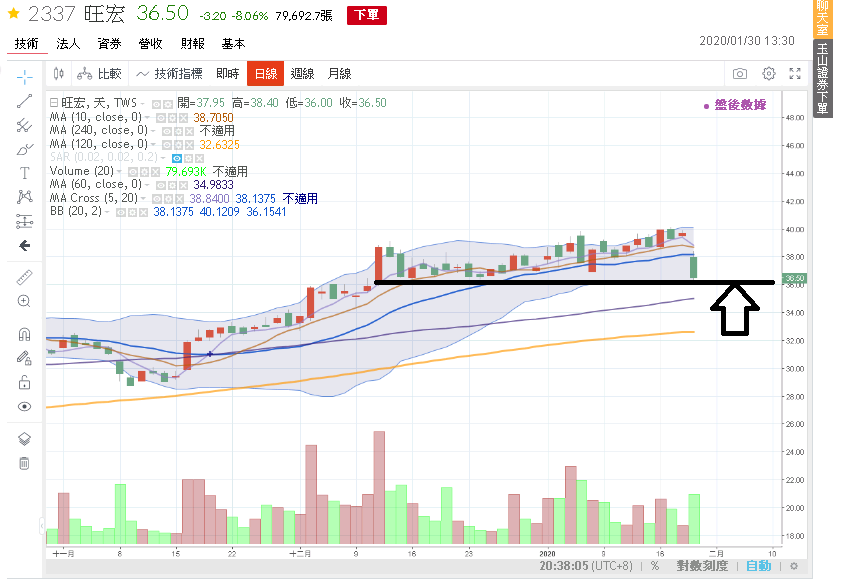The image size is (845, 580).
Task: Expand MA (60, close, 0) dropdown arrow
Action: pyautogui.click(x=148, y=185)
